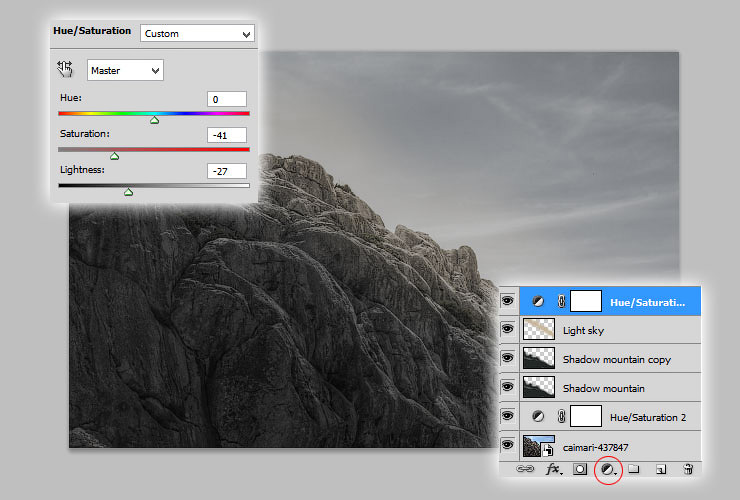Create a new group folder
The width and height of the screenshot is (740, 500).
pyautogui.click(x=634, y=469)
